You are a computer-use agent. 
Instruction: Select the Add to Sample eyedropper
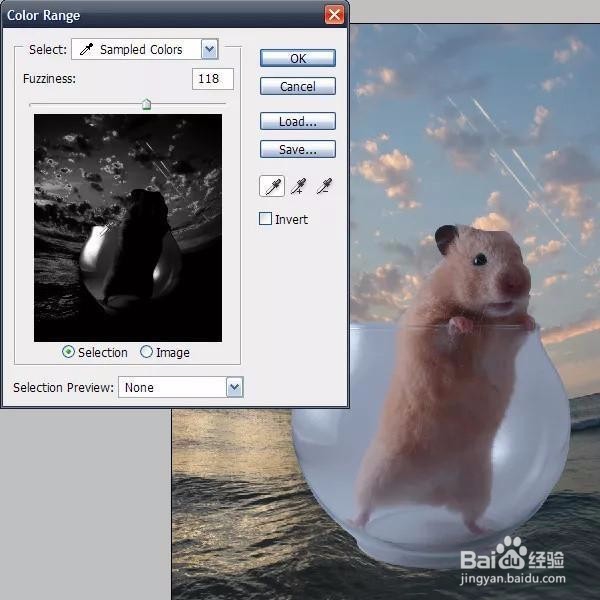tap(298, 186)
